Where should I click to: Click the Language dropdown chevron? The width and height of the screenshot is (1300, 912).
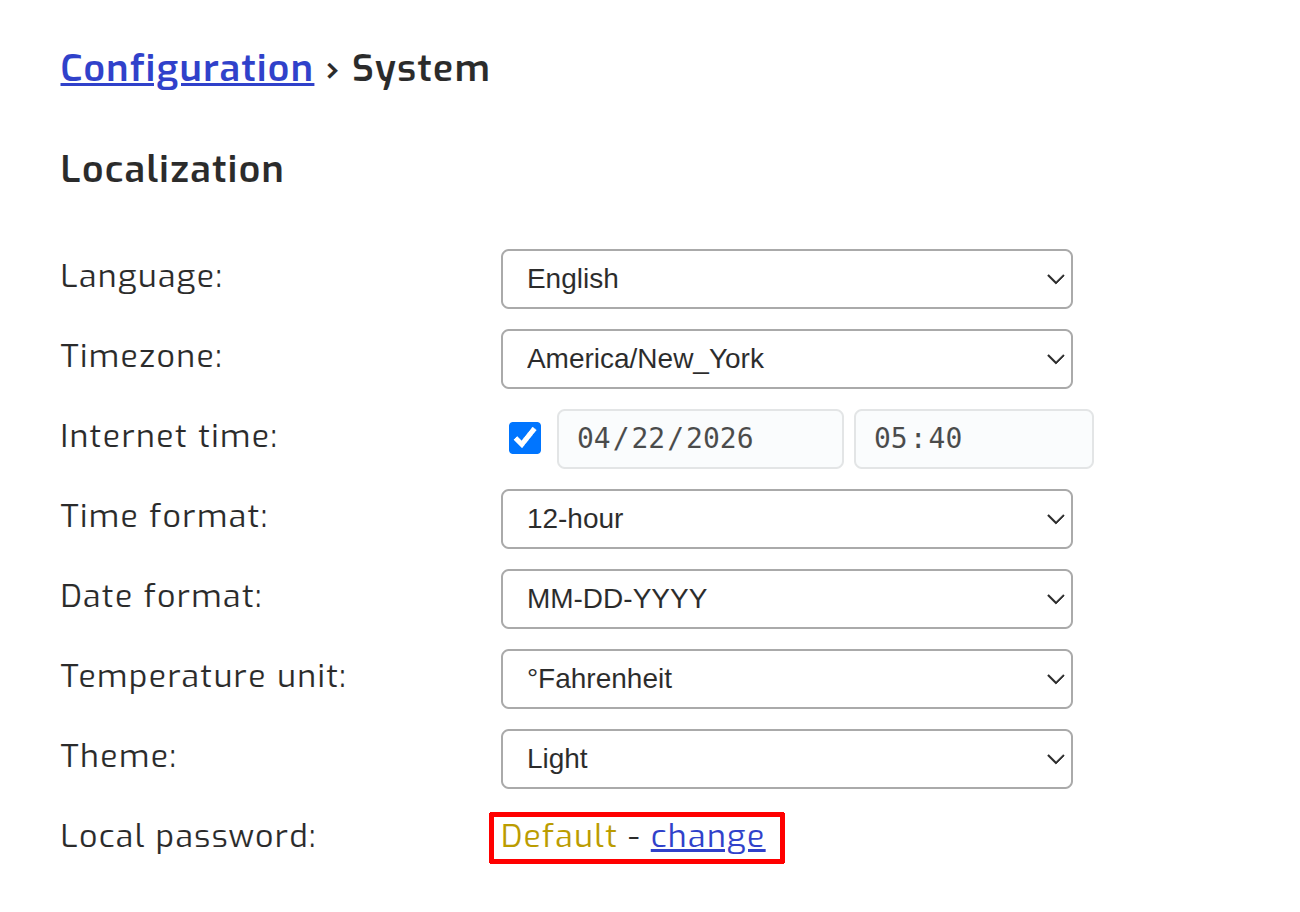1055,279
